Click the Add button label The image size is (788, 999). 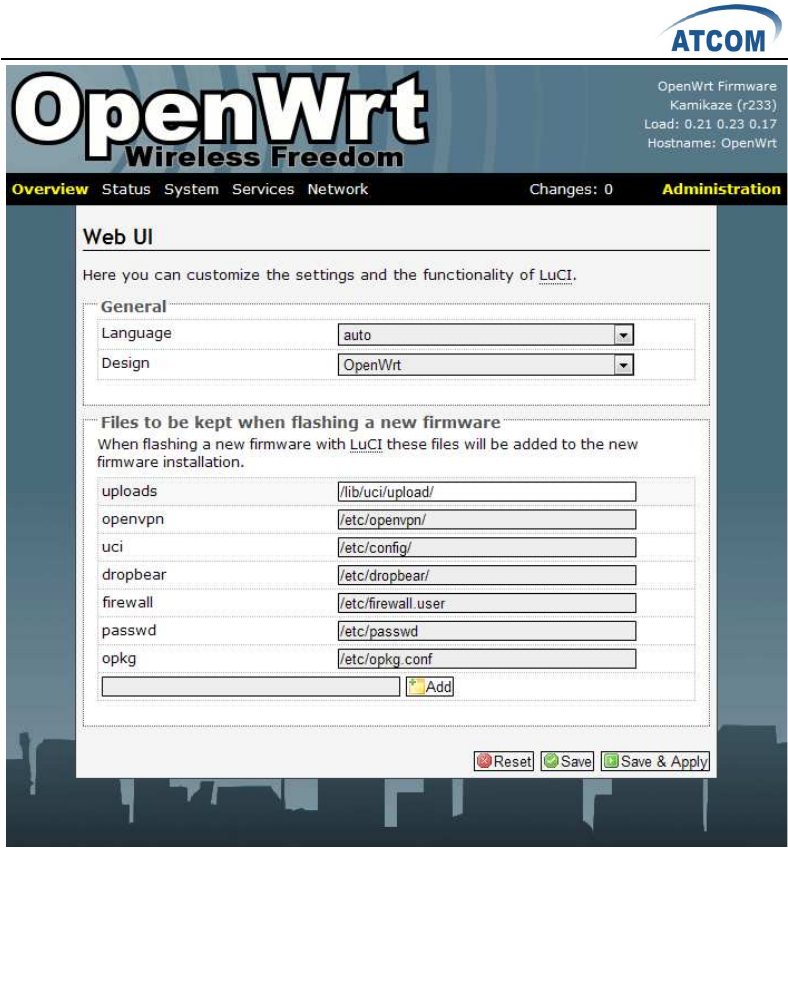click(x=438, y=687)
